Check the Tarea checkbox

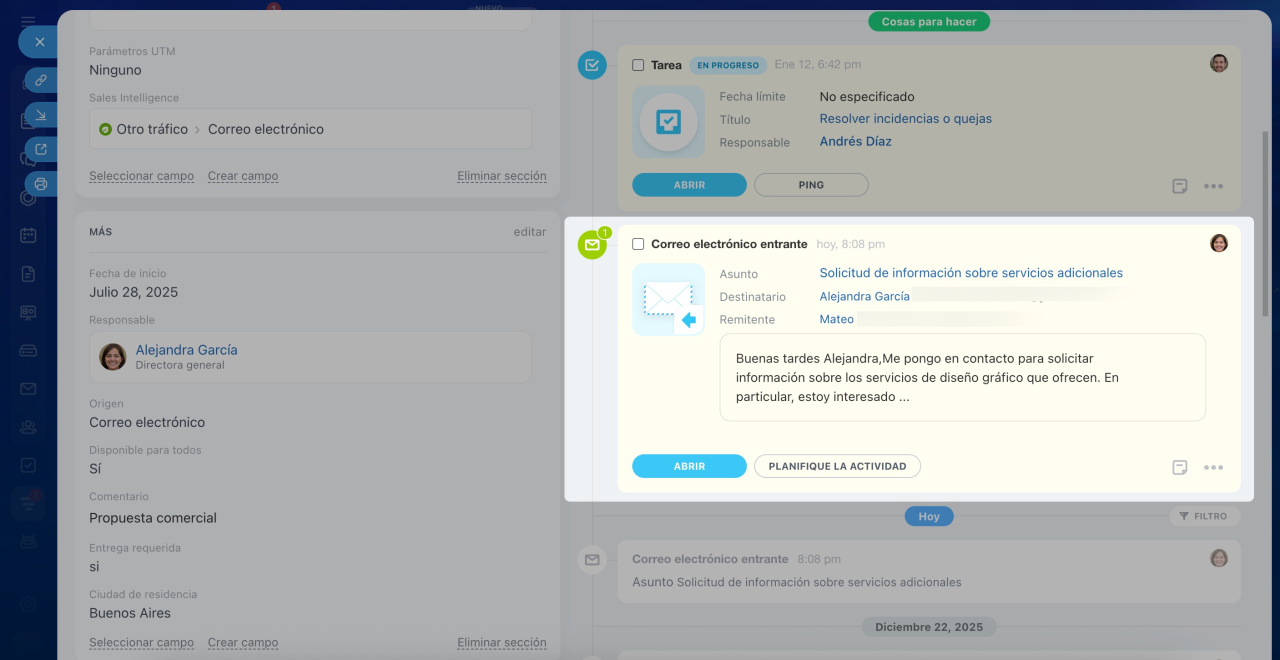coord(638,65)
